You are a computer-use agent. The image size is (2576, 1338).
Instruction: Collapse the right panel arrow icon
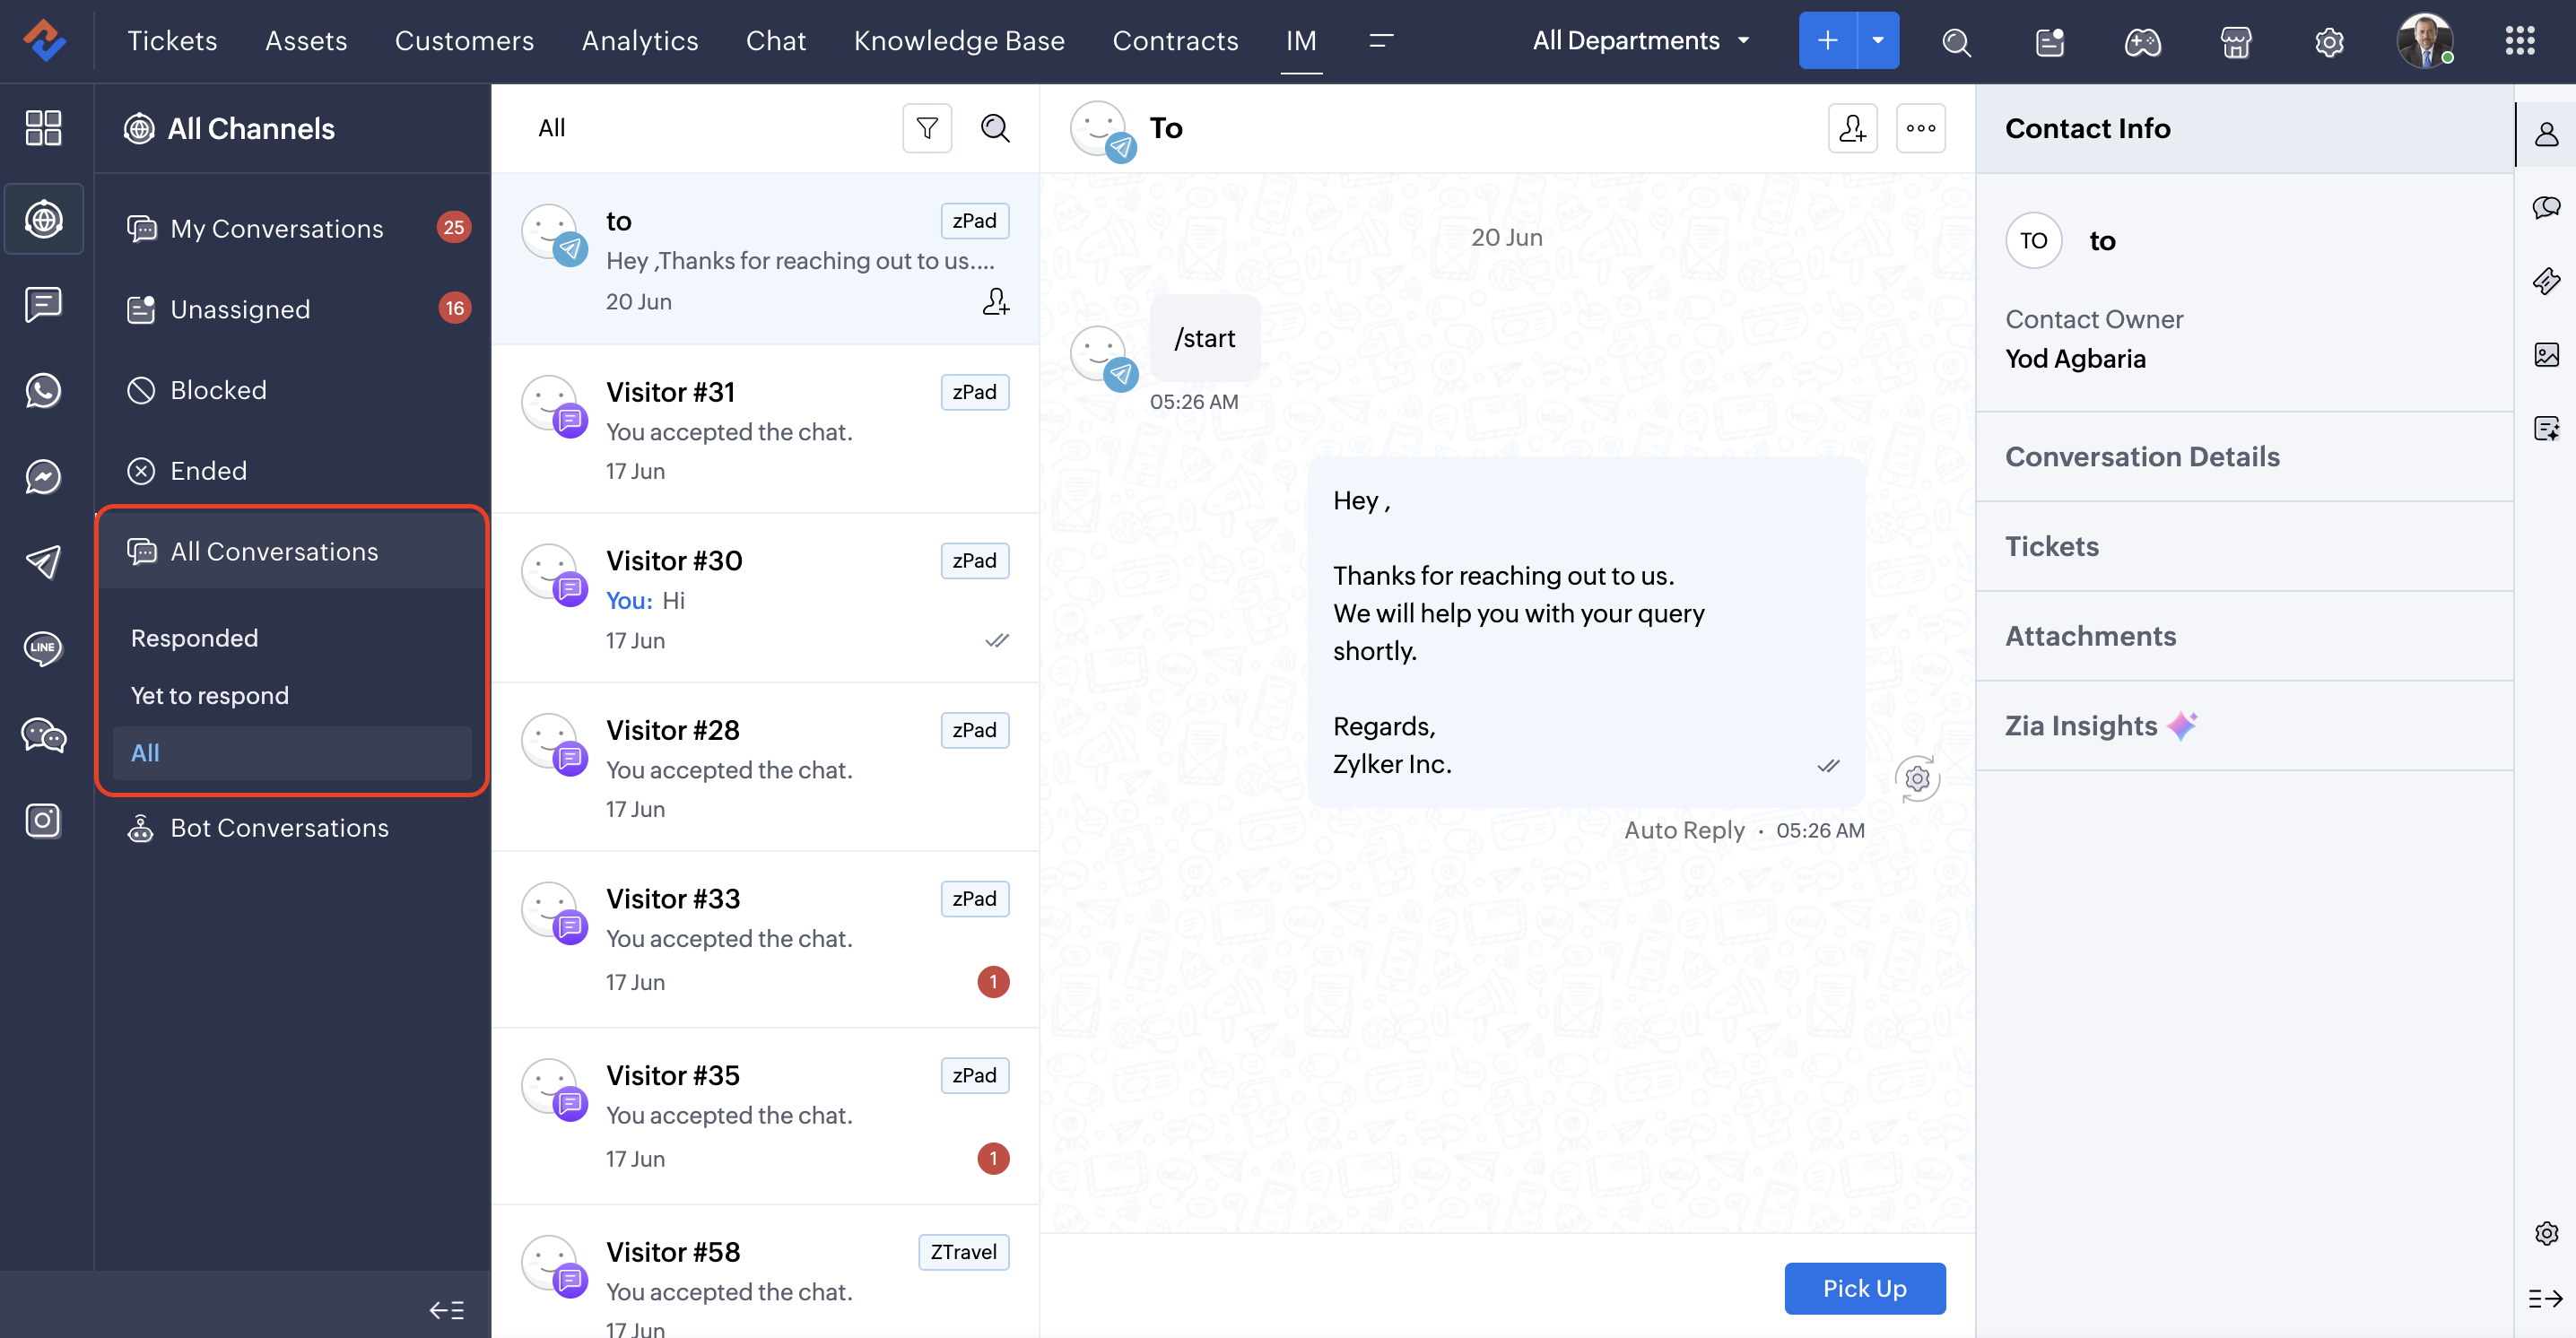2545,1298
